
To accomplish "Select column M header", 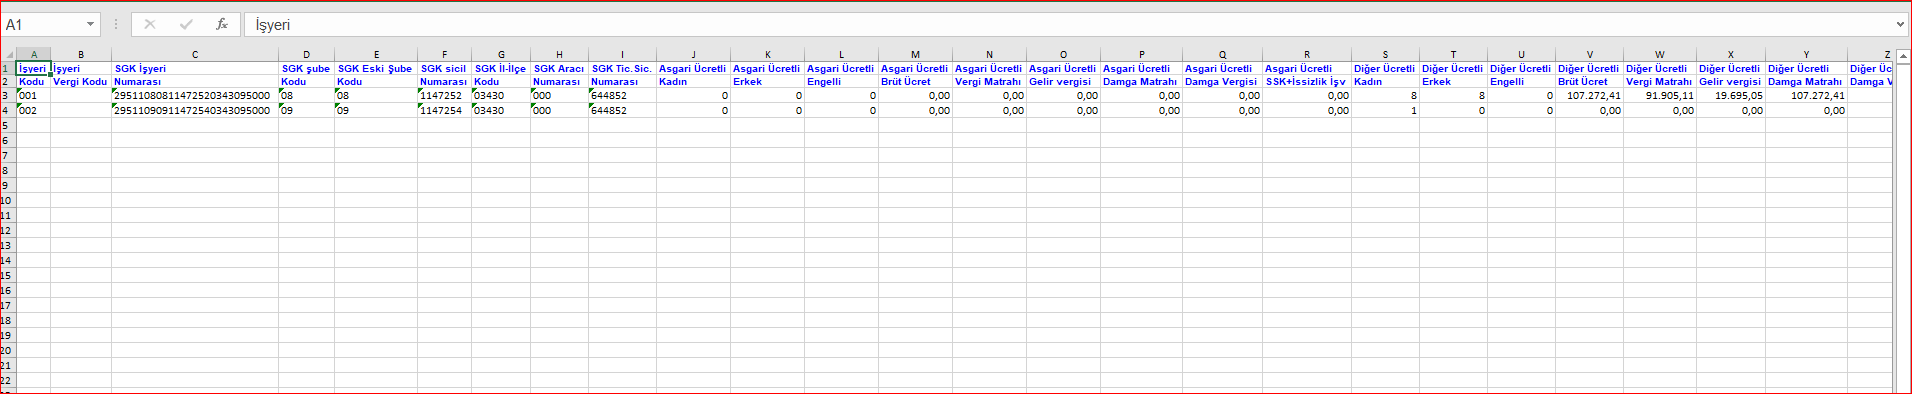I will click(x=915, y=55).
